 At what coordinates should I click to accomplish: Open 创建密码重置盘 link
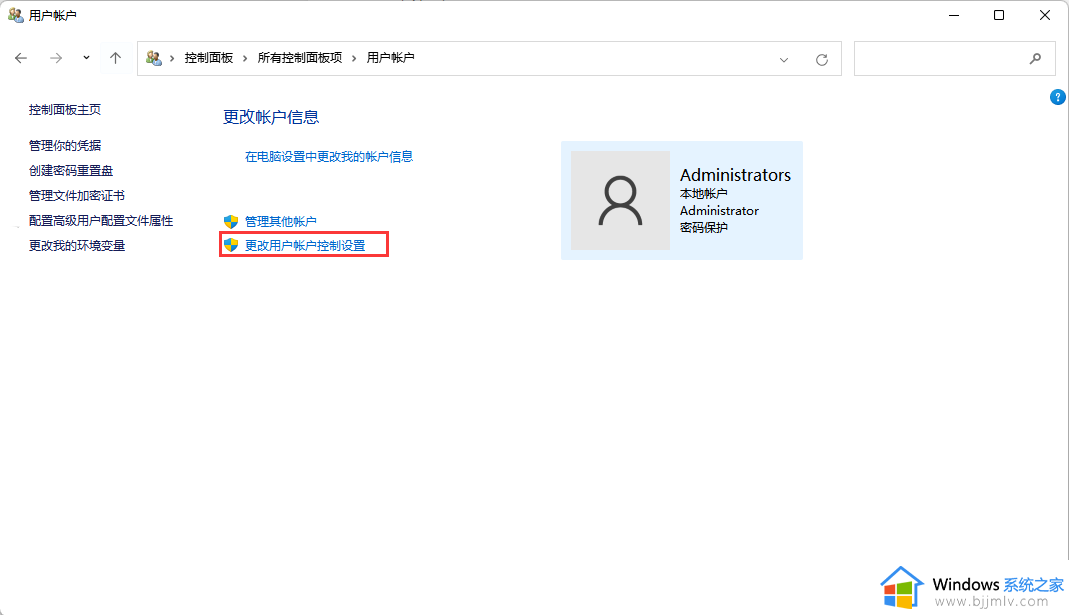point(71,170)
